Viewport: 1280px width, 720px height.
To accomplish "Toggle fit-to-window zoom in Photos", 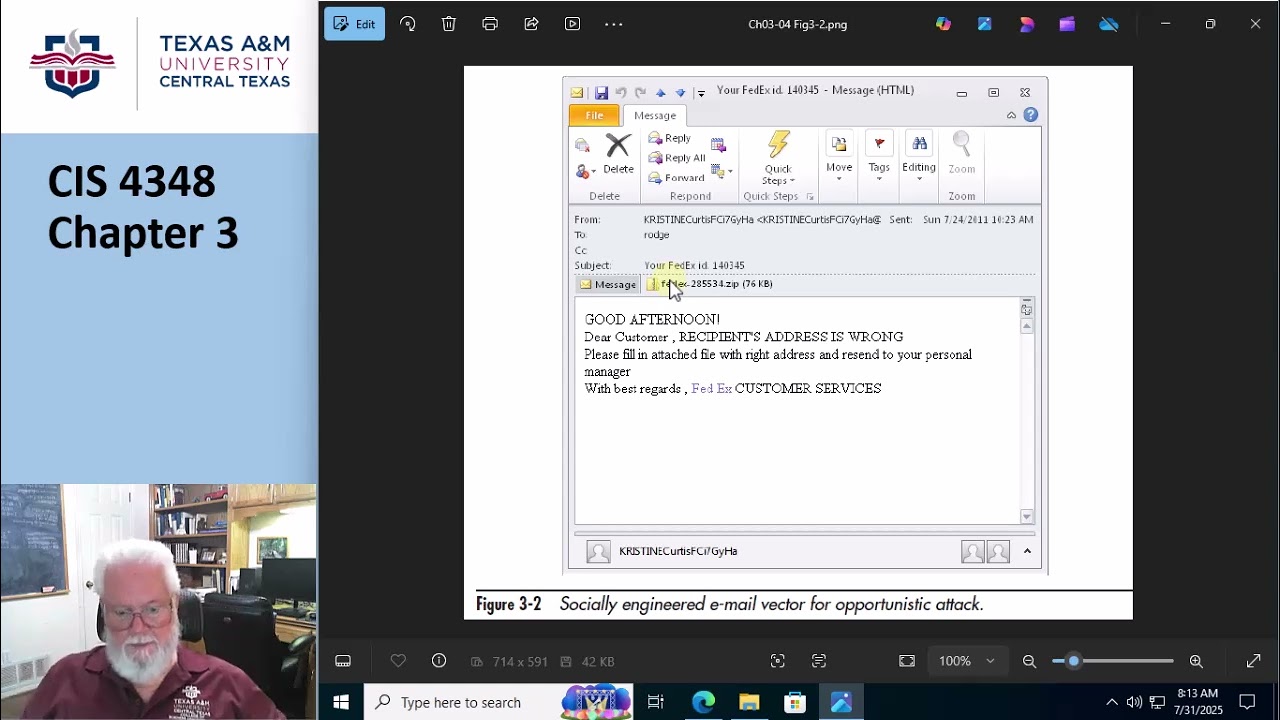I will (x=907, y=661).
